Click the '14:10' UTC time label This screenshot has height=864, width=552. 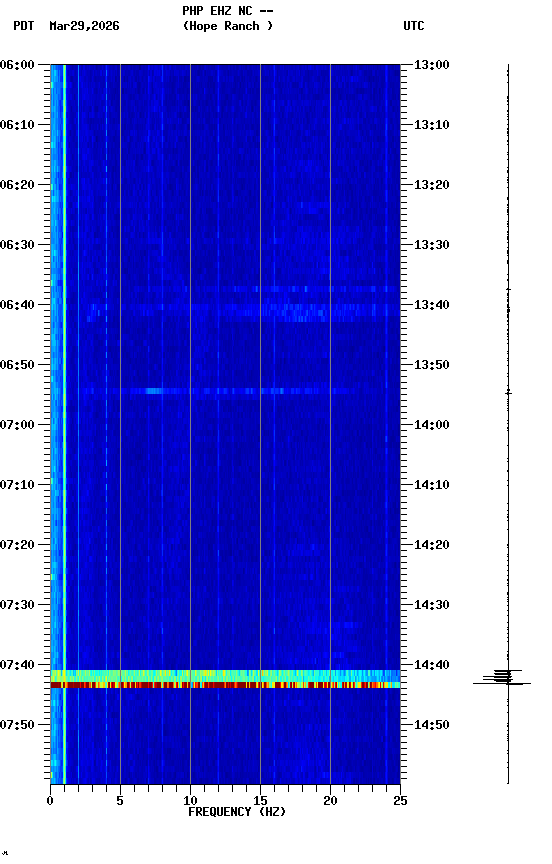432,485
